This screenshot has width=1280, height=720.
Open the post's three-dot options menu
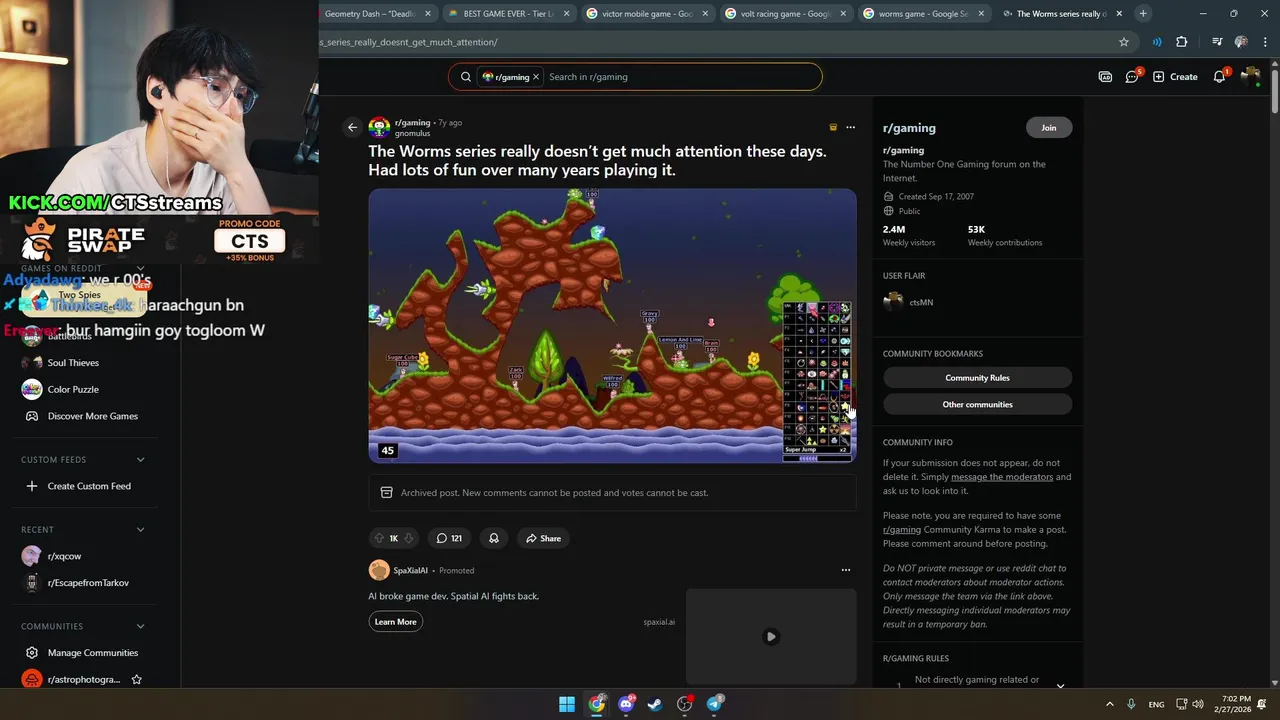(x=850, y=127)
